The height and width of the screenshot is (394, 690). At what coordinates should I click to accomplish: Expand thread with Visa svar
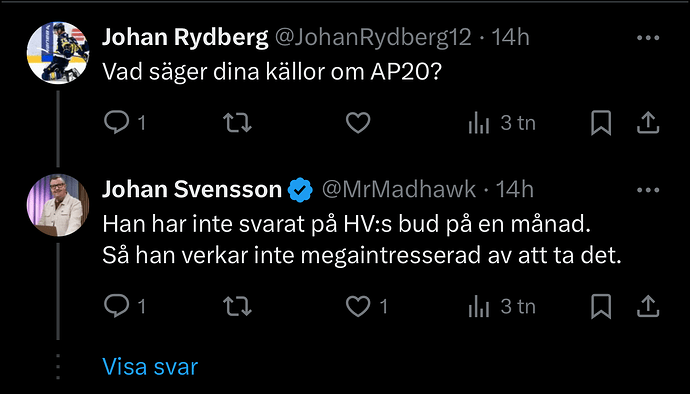(150, 366)
